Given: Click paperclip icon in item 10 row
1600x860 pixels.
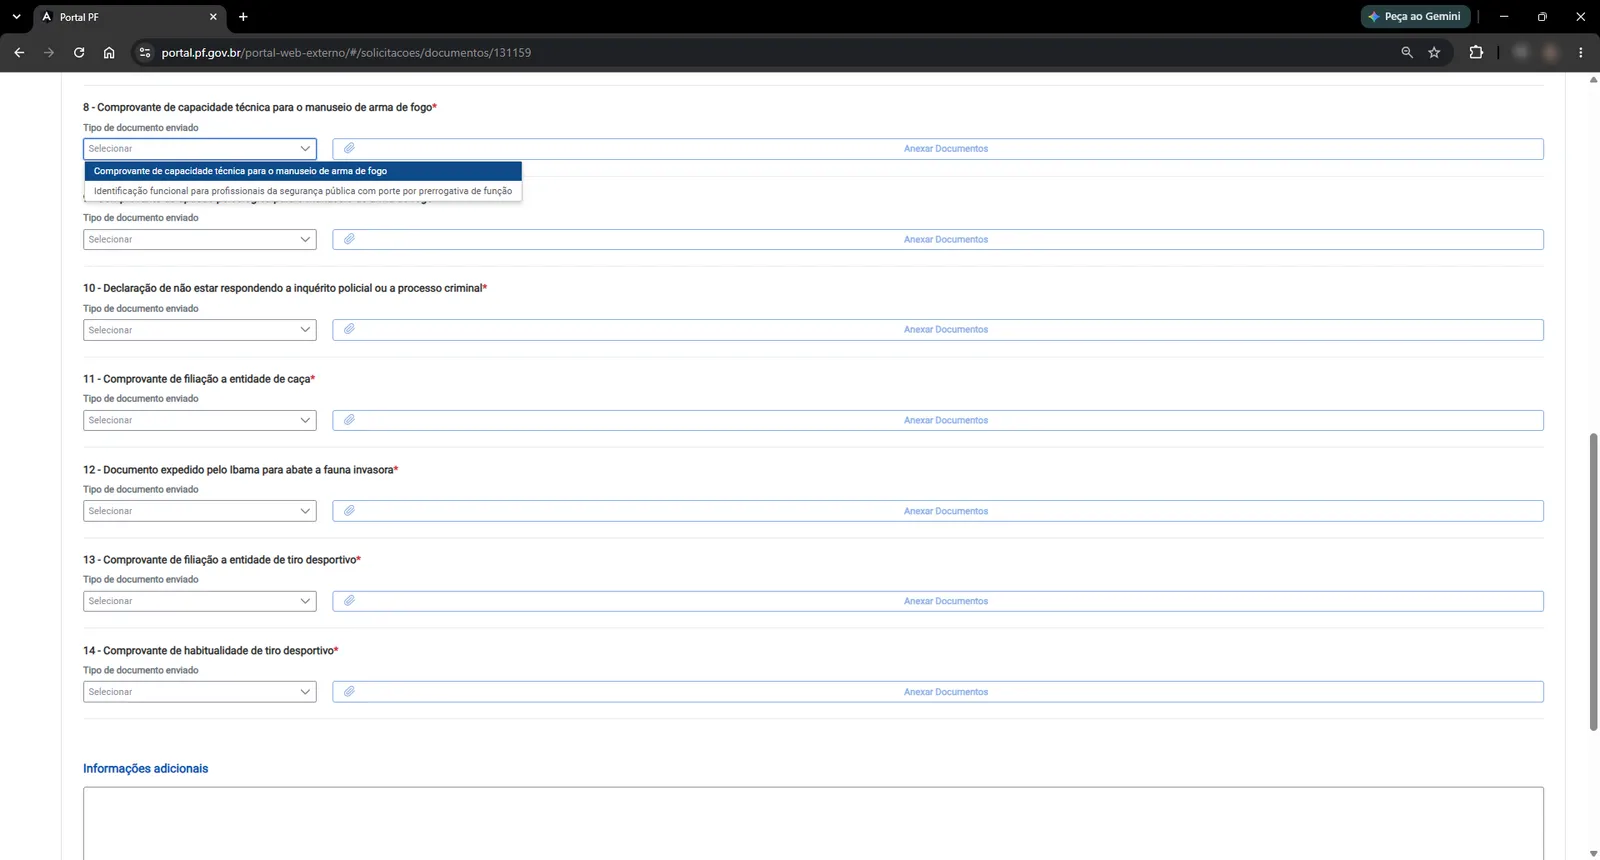Looking at the screenshot, I should [x=349, y=329].
